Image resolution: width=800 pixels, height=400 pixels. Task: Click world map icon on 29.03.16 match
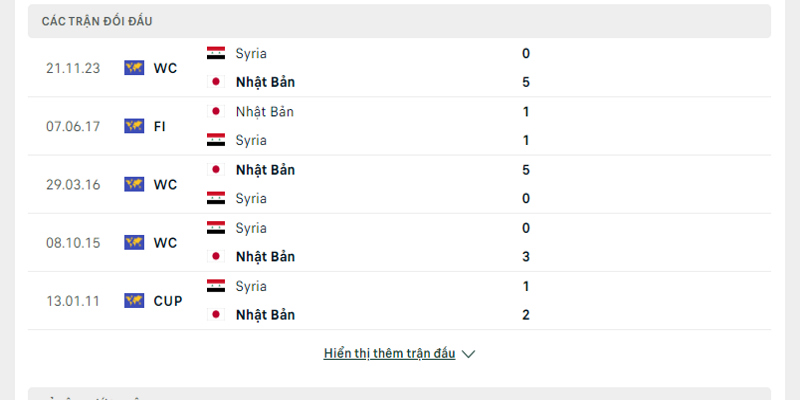[134, 184]
